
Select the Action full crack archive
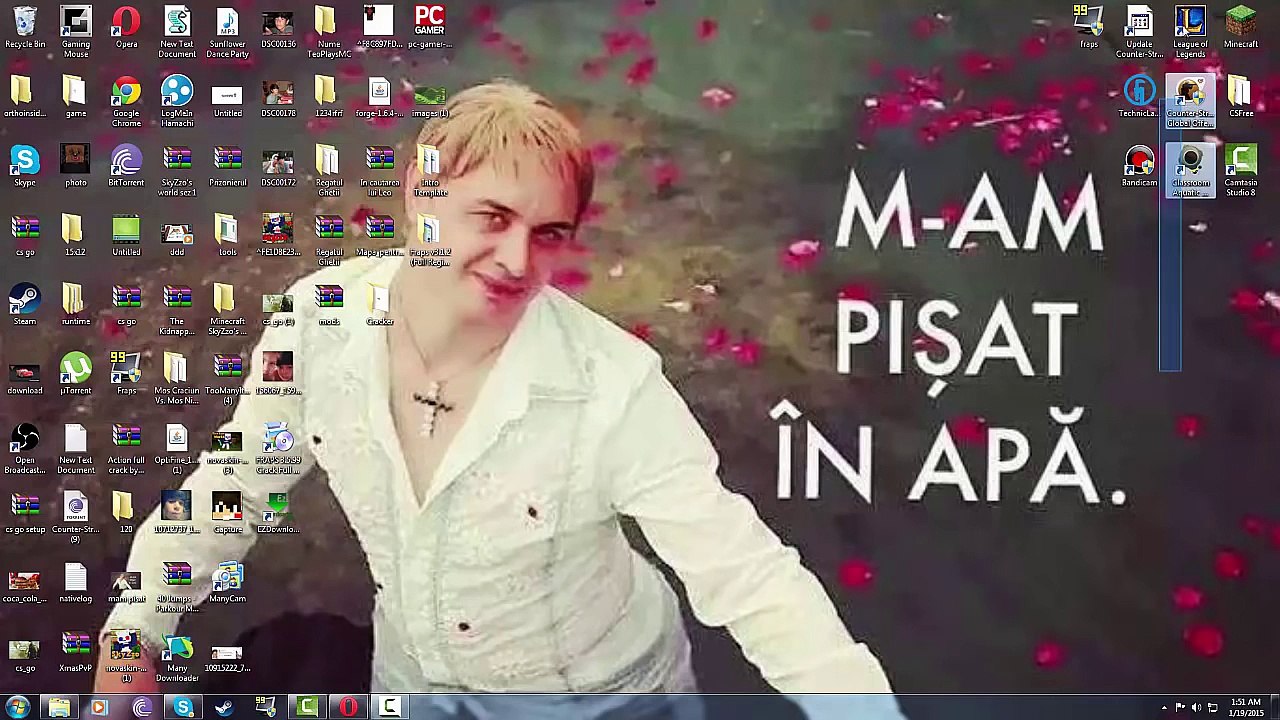pos(126,448)
